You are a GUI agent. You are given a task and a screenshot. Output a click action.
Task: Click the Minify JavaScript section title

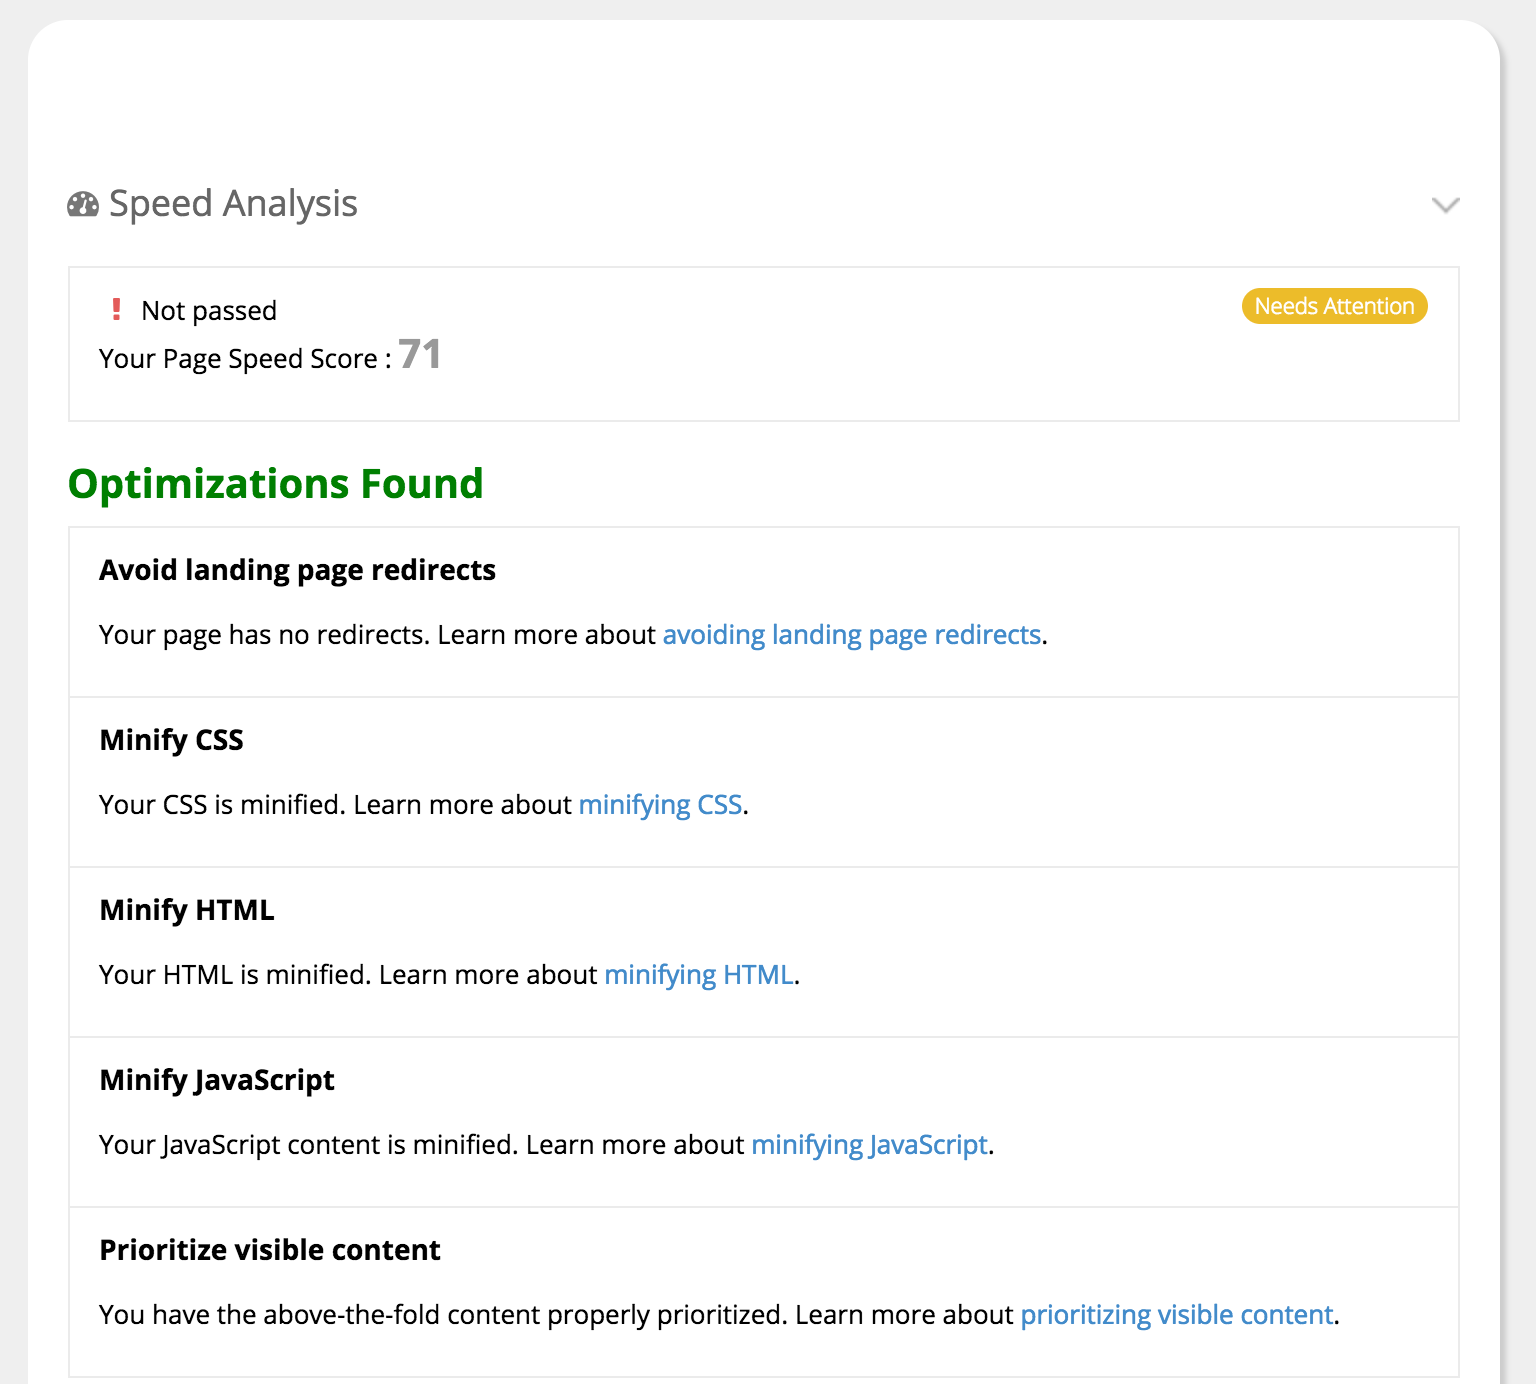coord(216,1080)
